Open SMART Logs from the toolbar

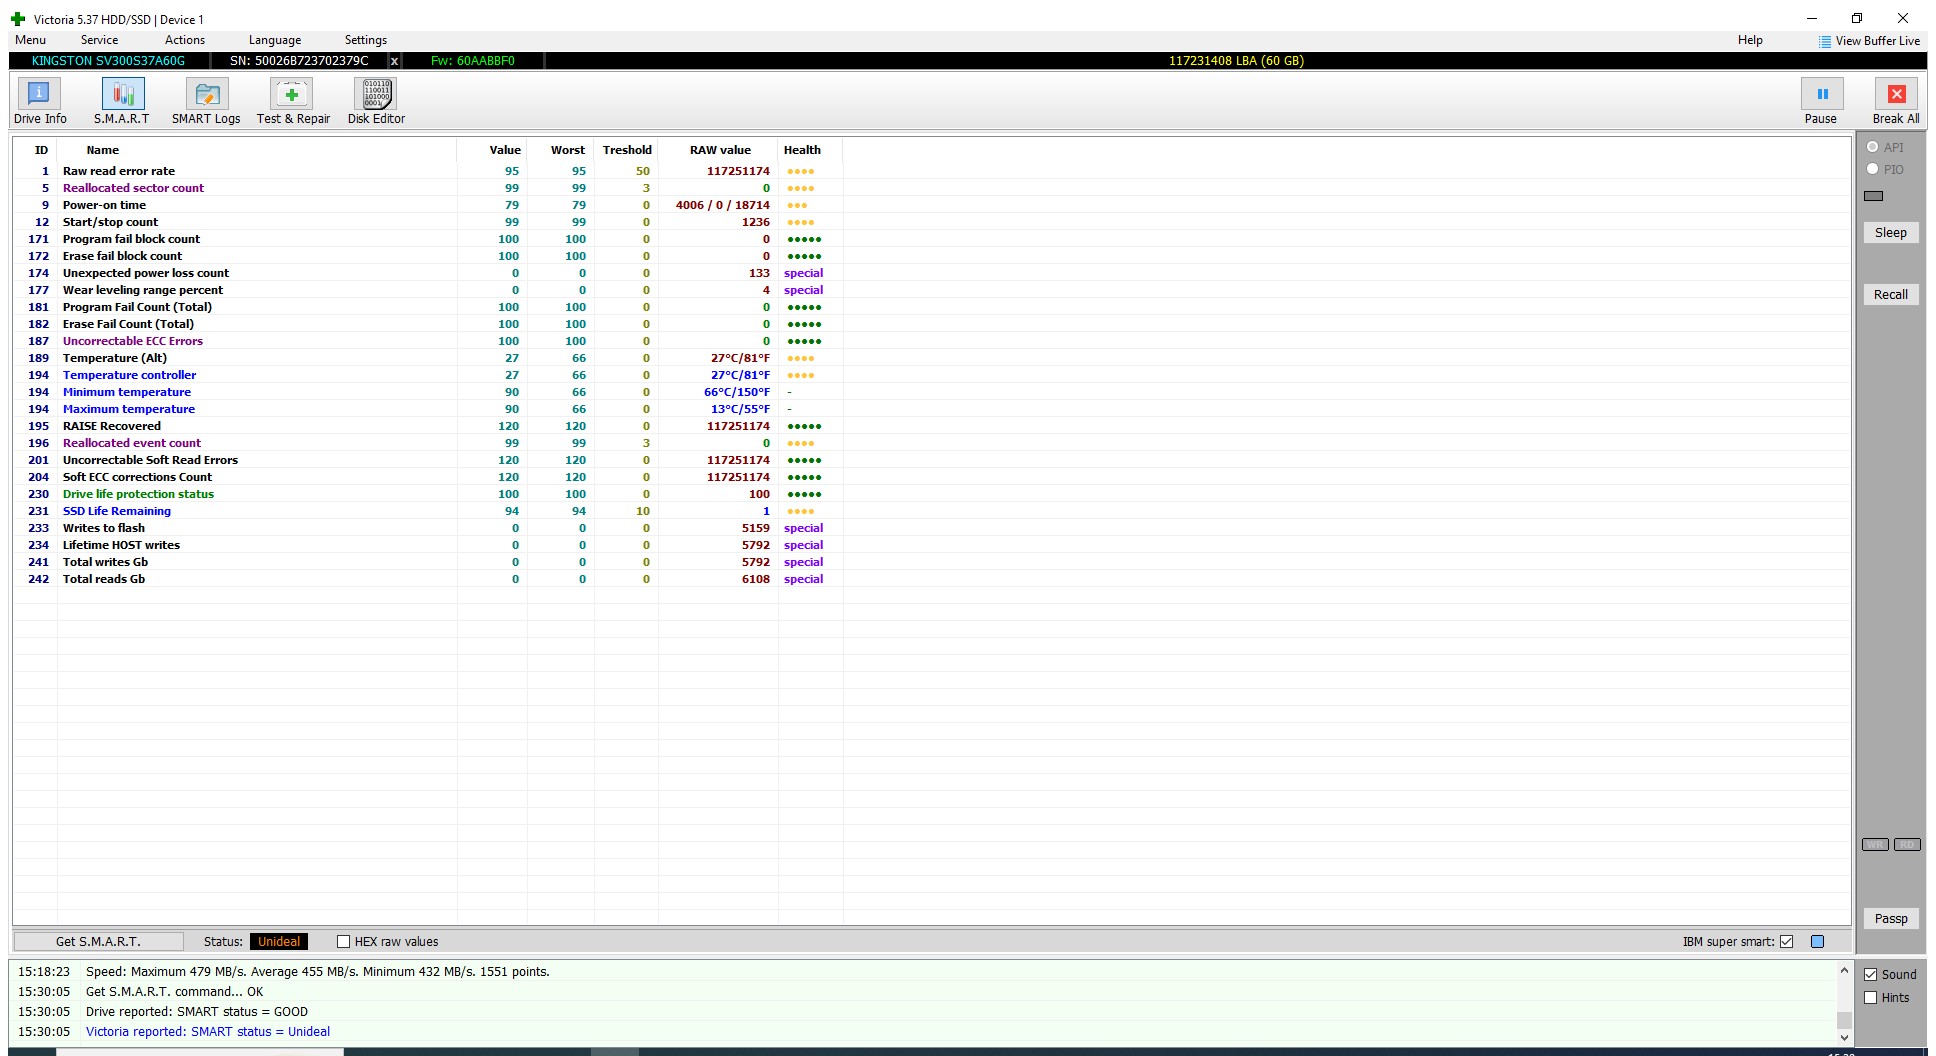point(206,101)
